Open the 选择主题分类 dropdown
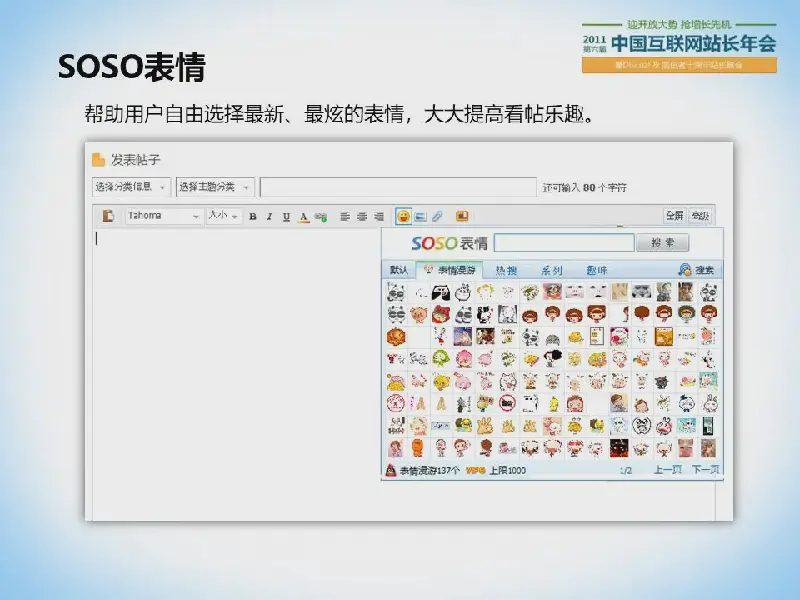The image size is (800, 600). pos(215,187)
